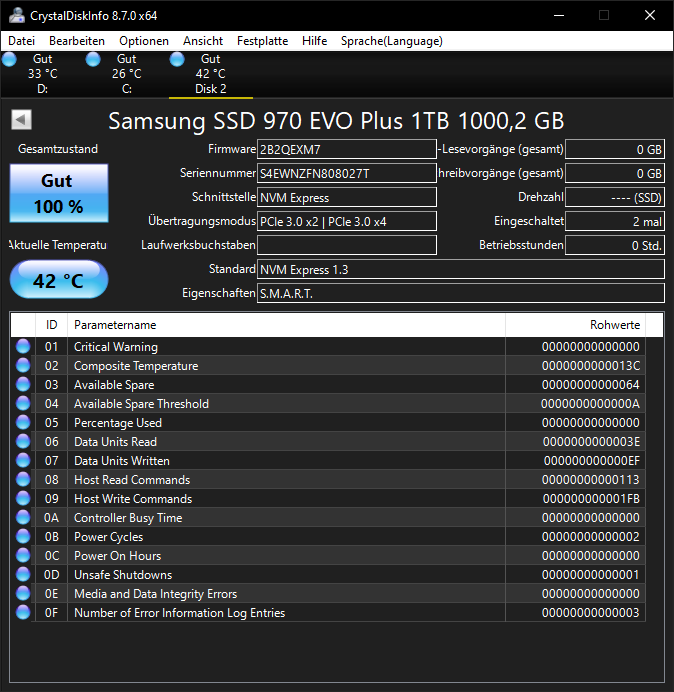Click status orb for Number of Error Information Log Entries
Image resolution: width=674 pixels, height=692 pixels.
coord(23,612)
